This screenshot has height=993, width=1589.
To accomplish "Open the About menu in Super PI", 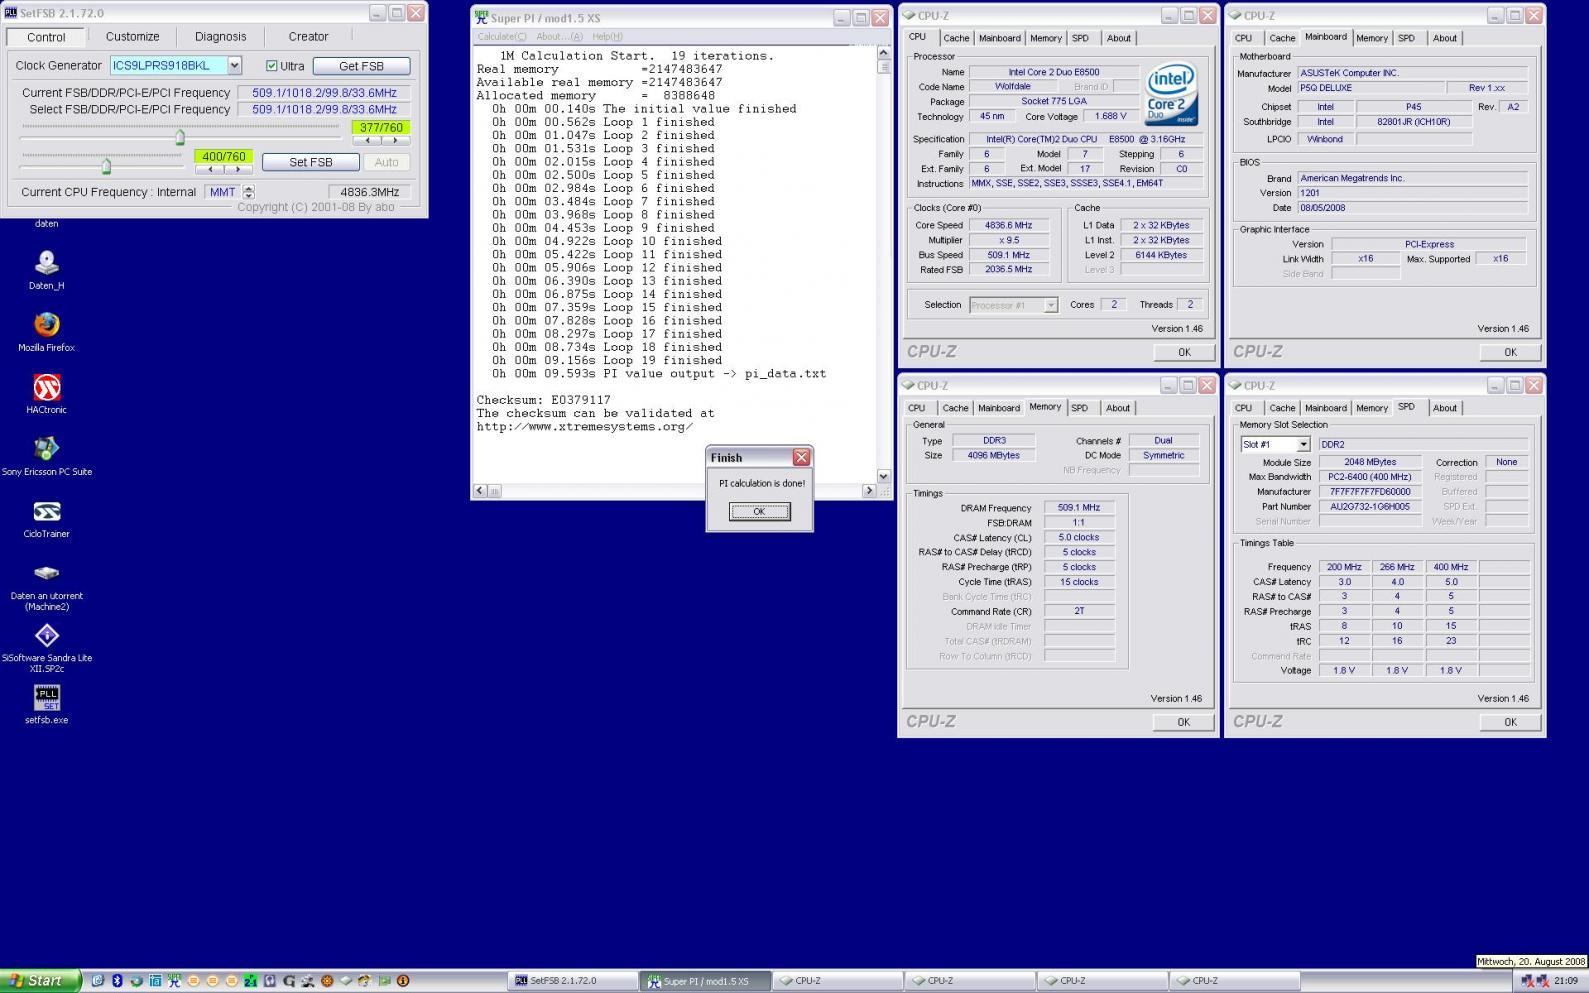I will (x=559, y=37).
